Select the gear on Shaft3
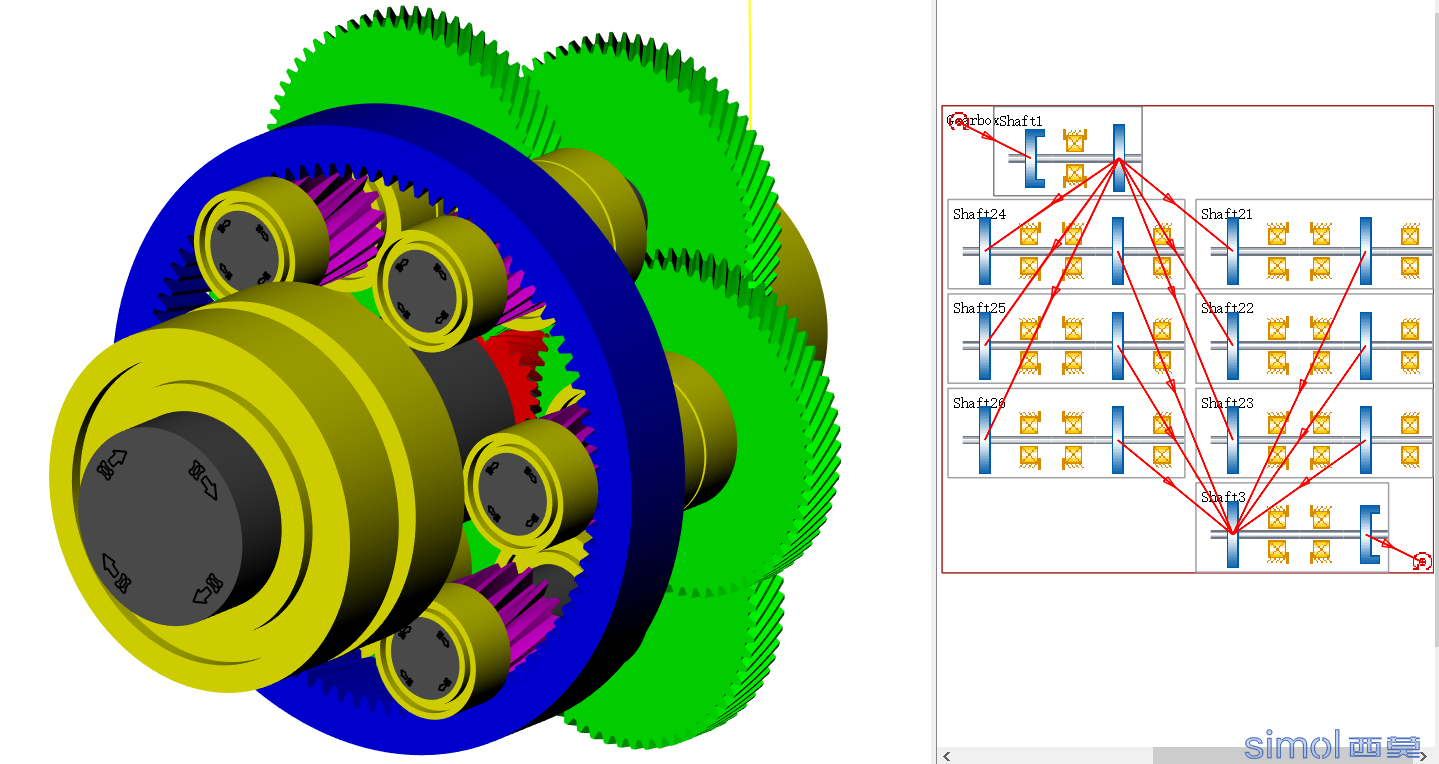 click(1233, 535)
